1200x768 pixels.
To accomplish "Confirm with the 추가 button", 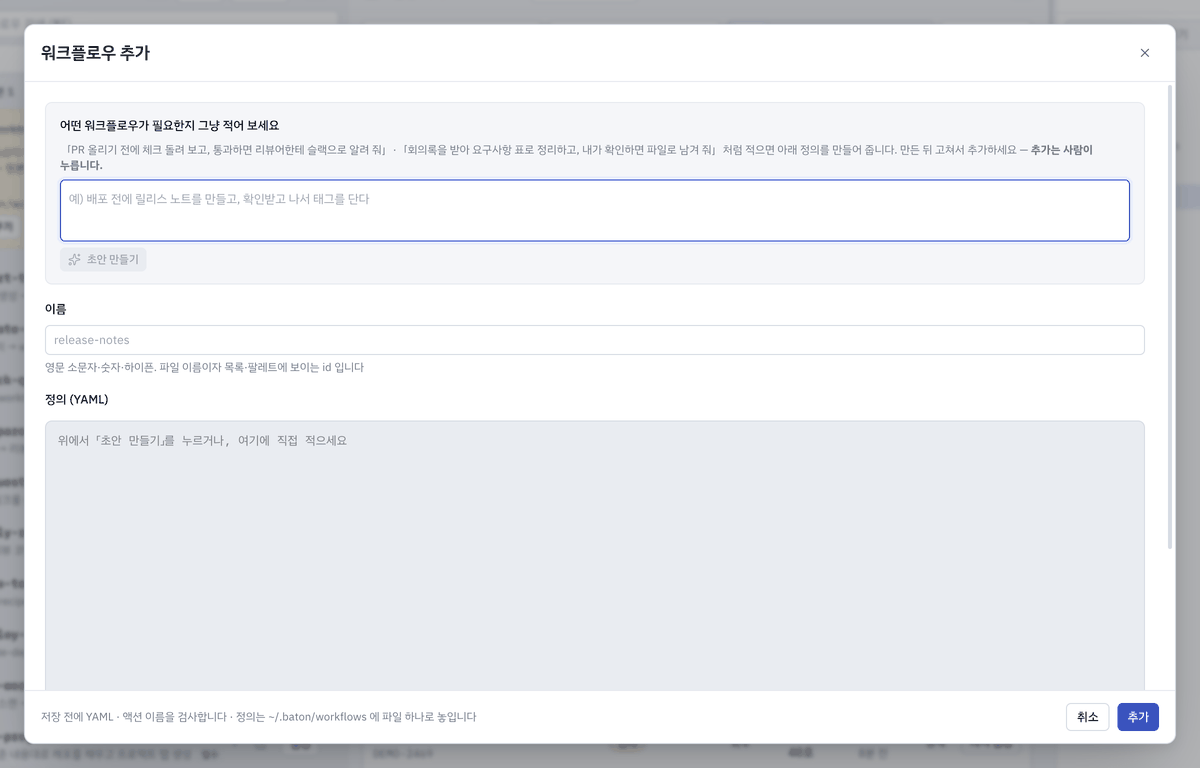I will click(1138, 717).
